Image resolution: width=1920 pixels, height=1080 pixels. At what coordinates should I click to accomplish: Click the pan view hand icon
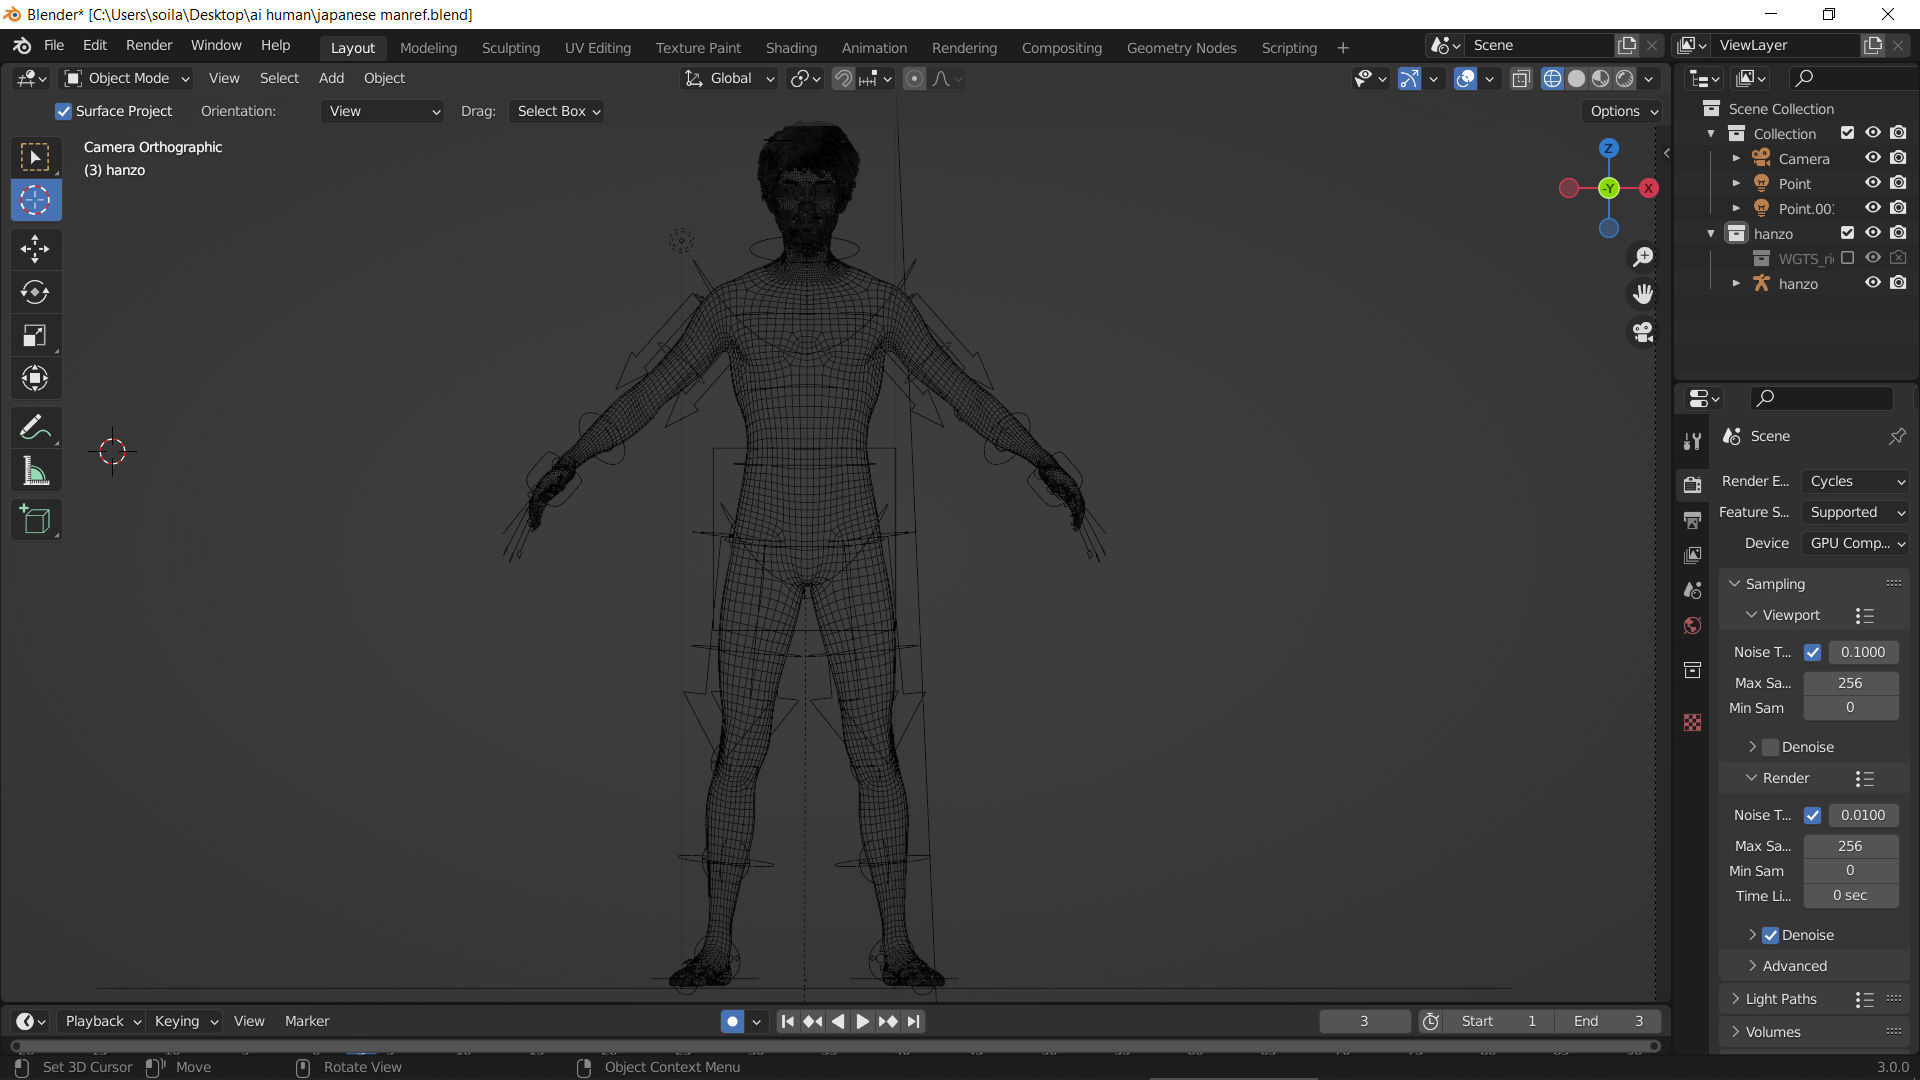click(1642, 294)
